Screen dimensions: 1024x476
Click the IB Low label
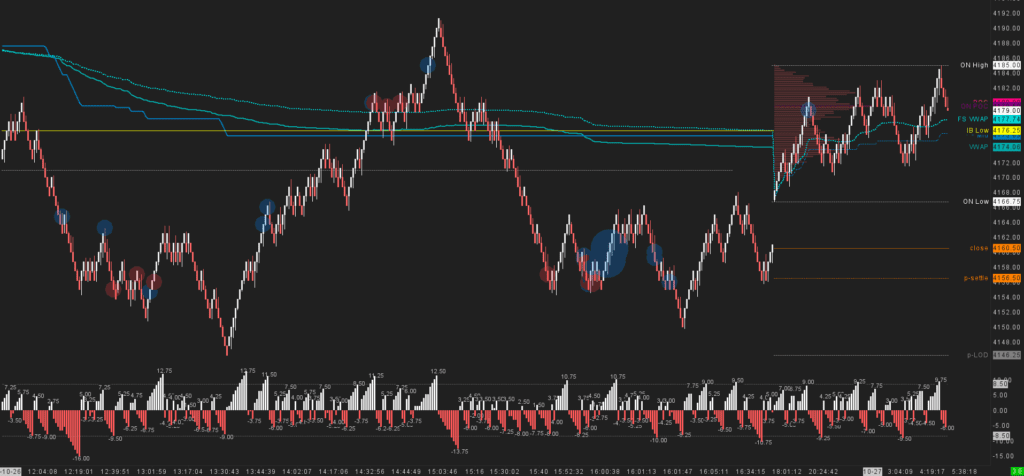[978, 131]
